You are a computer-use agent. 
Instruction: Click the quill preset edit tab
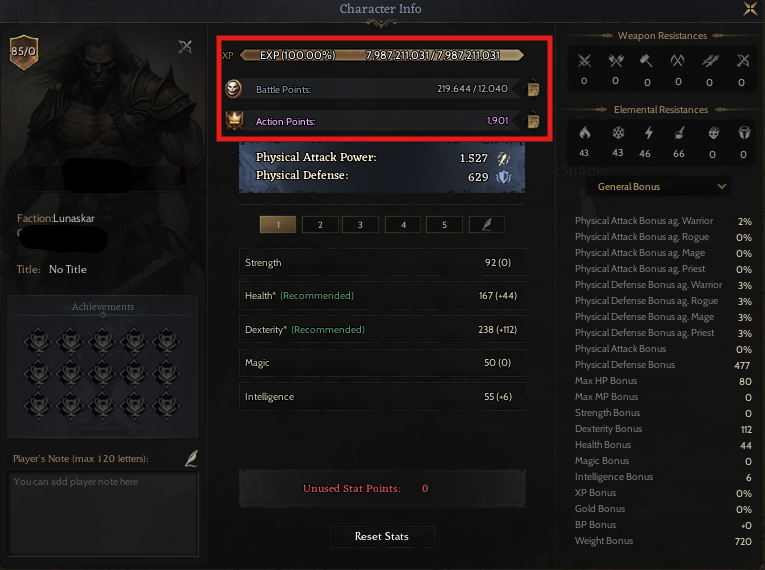click(x=486, y=224)
